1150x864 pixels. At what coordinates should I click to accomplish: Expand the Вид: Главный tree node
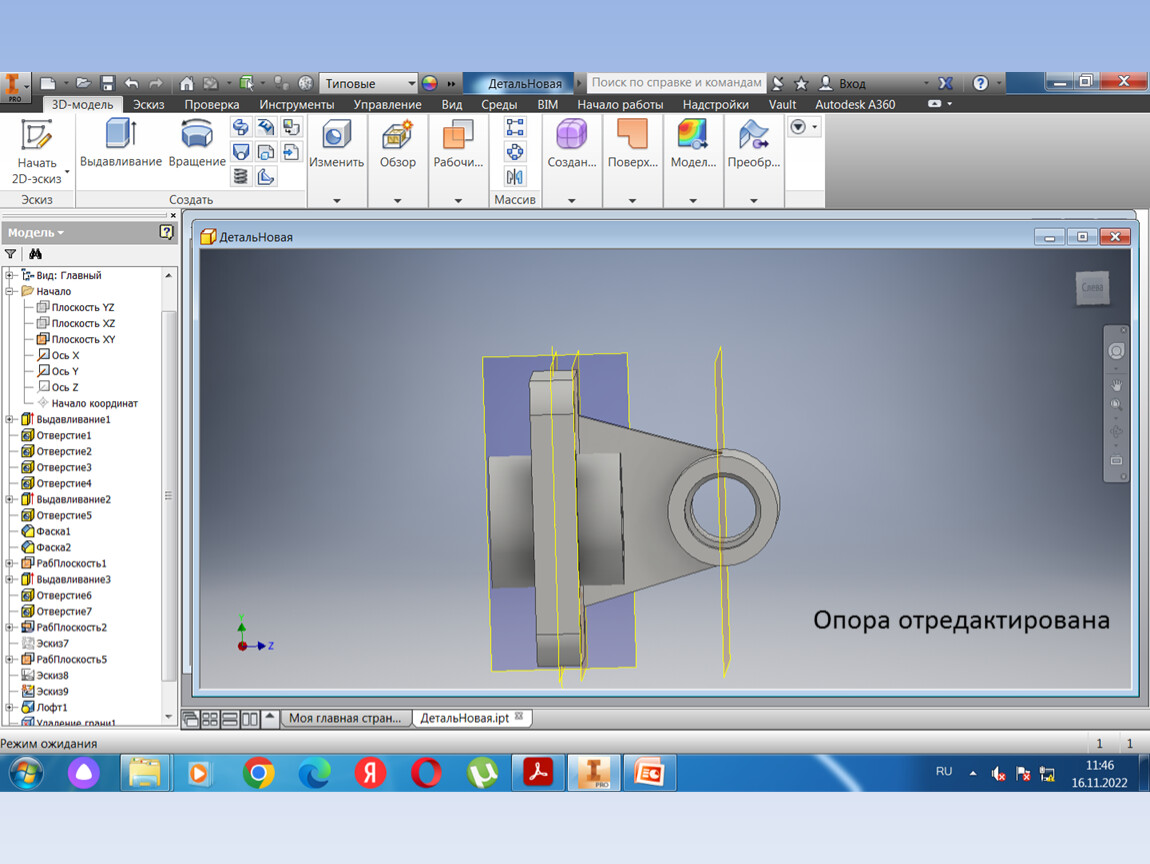10,275
